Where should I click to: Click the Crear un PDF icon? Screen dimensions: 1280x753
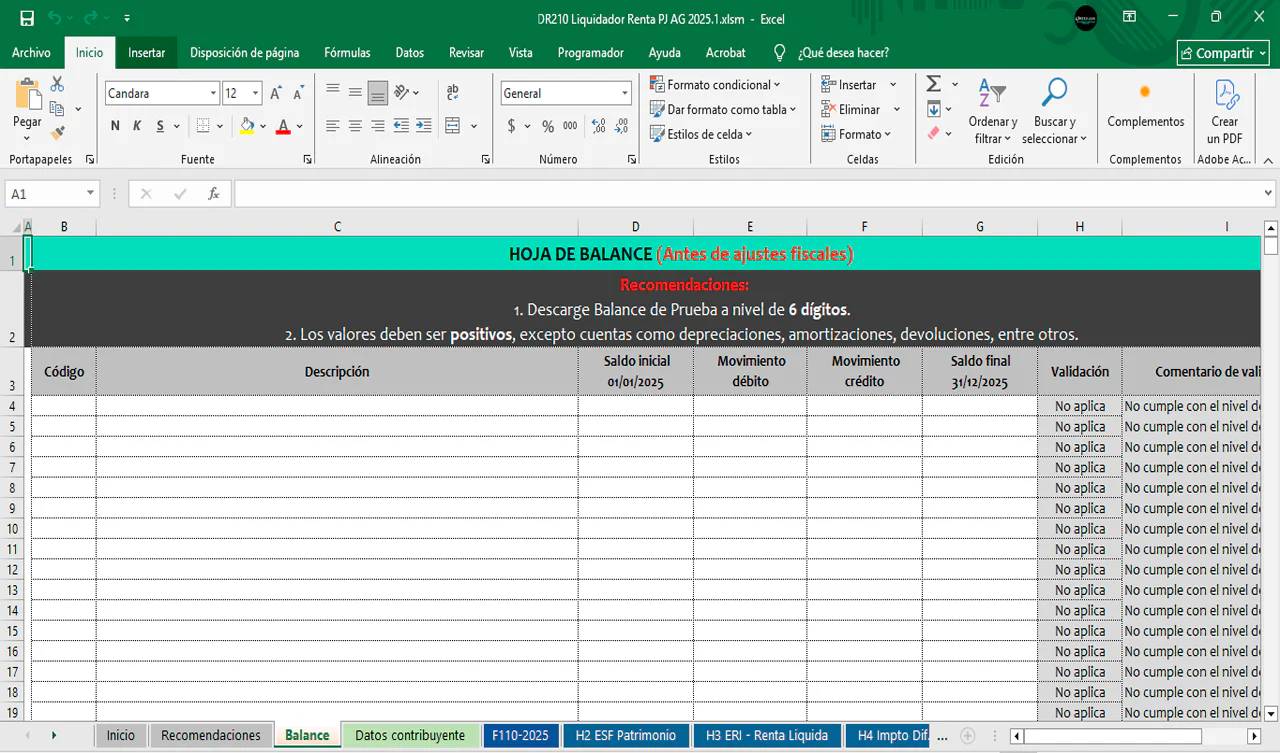[1225, 94]
